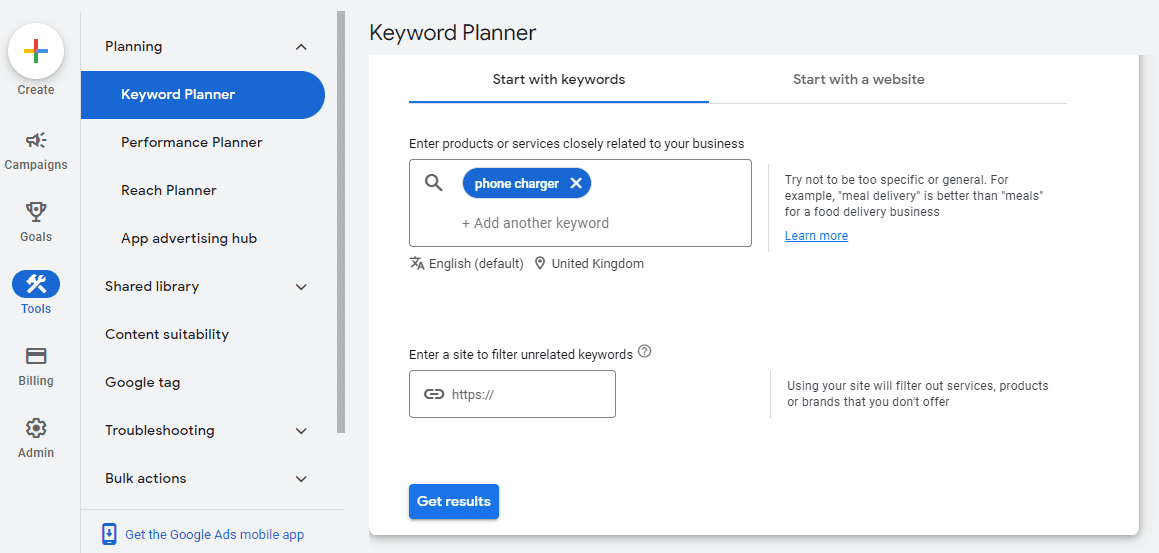Image resolution: width=1159 pixels, height=553 pixels.
Task: Open Admin gear icon
Action: tap(35, 428)
